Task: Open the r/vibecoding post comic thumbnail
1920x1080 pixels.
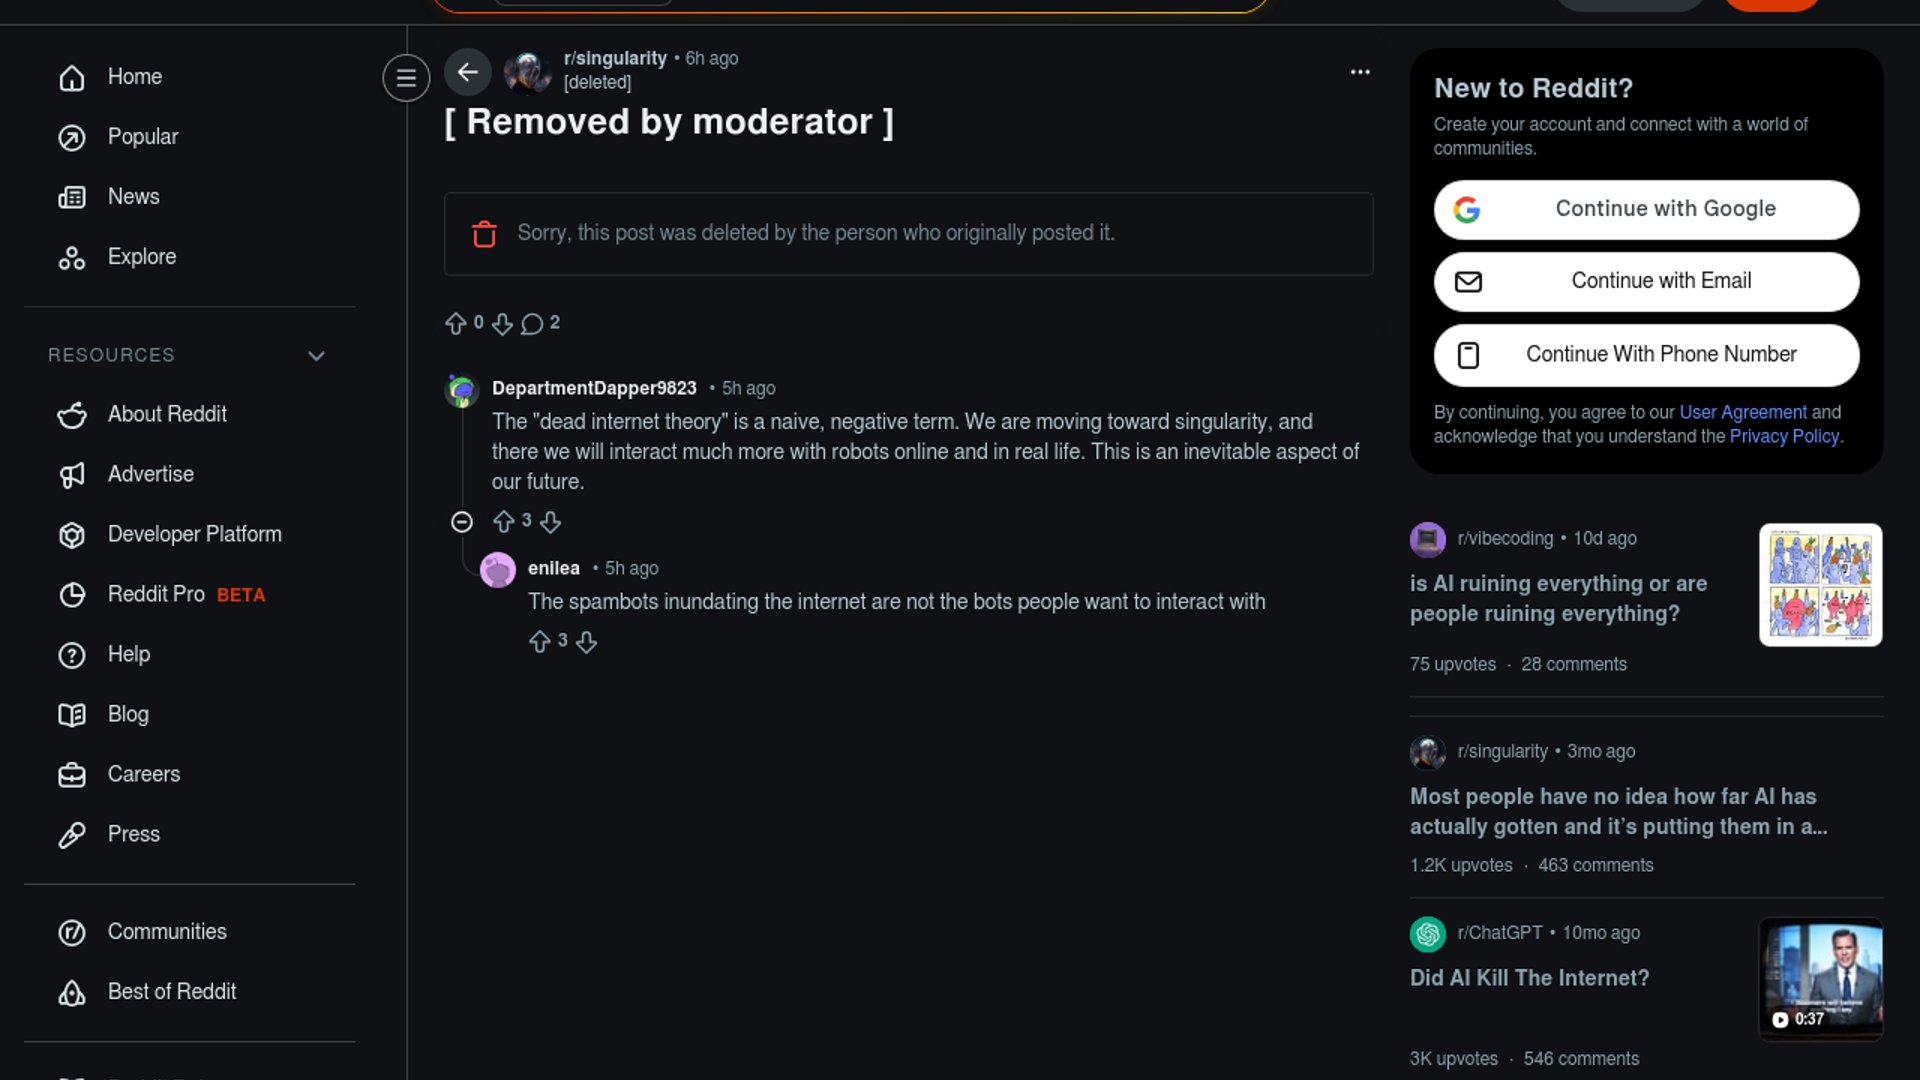Action: (1820, 585)
